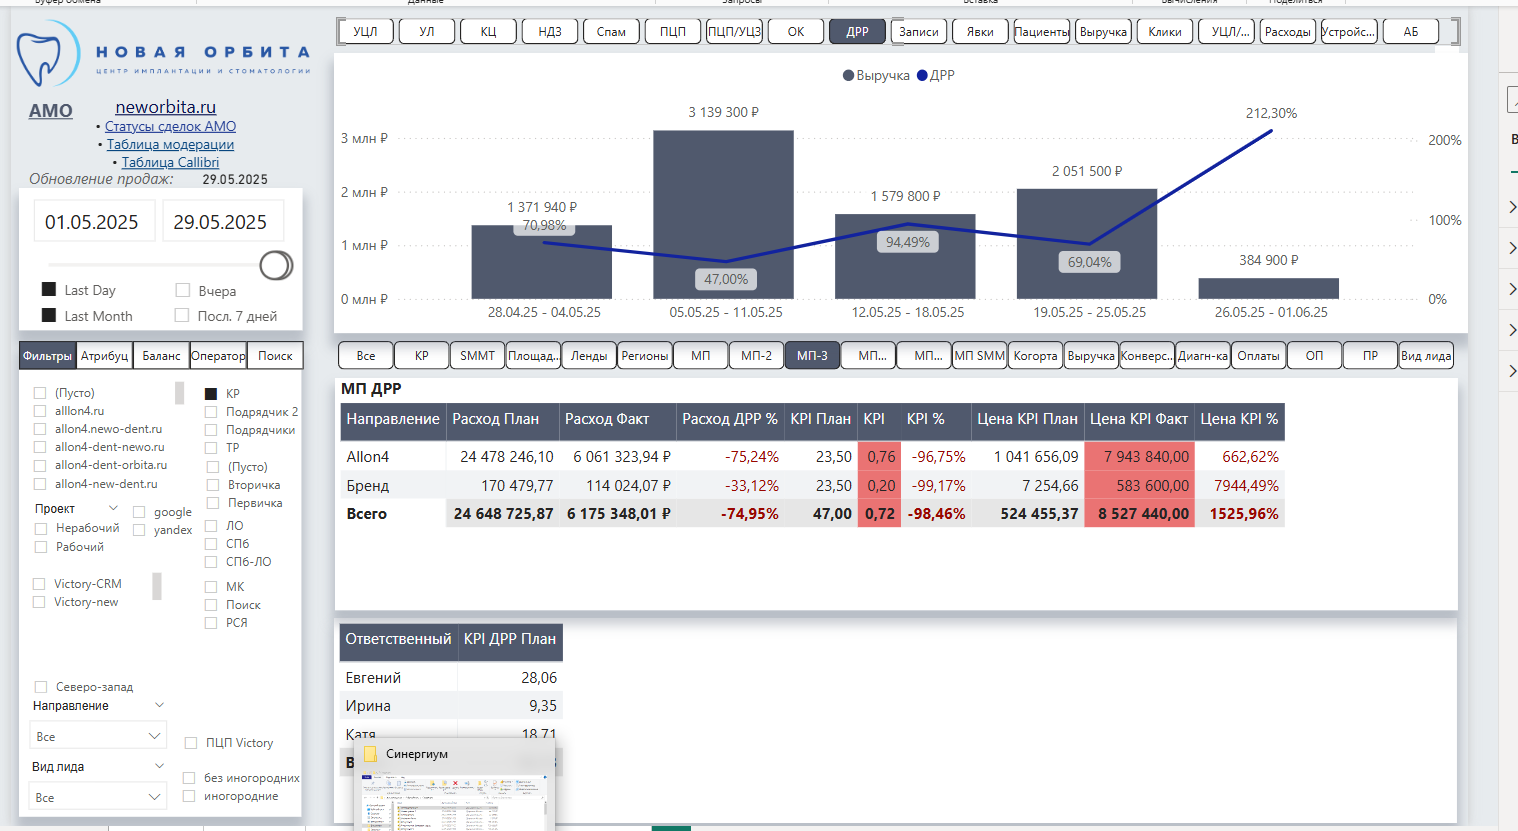This screenshot has height=831, width=1518.
Task: Click the ДРР legend marker in chart
Action: coord(922,75)
